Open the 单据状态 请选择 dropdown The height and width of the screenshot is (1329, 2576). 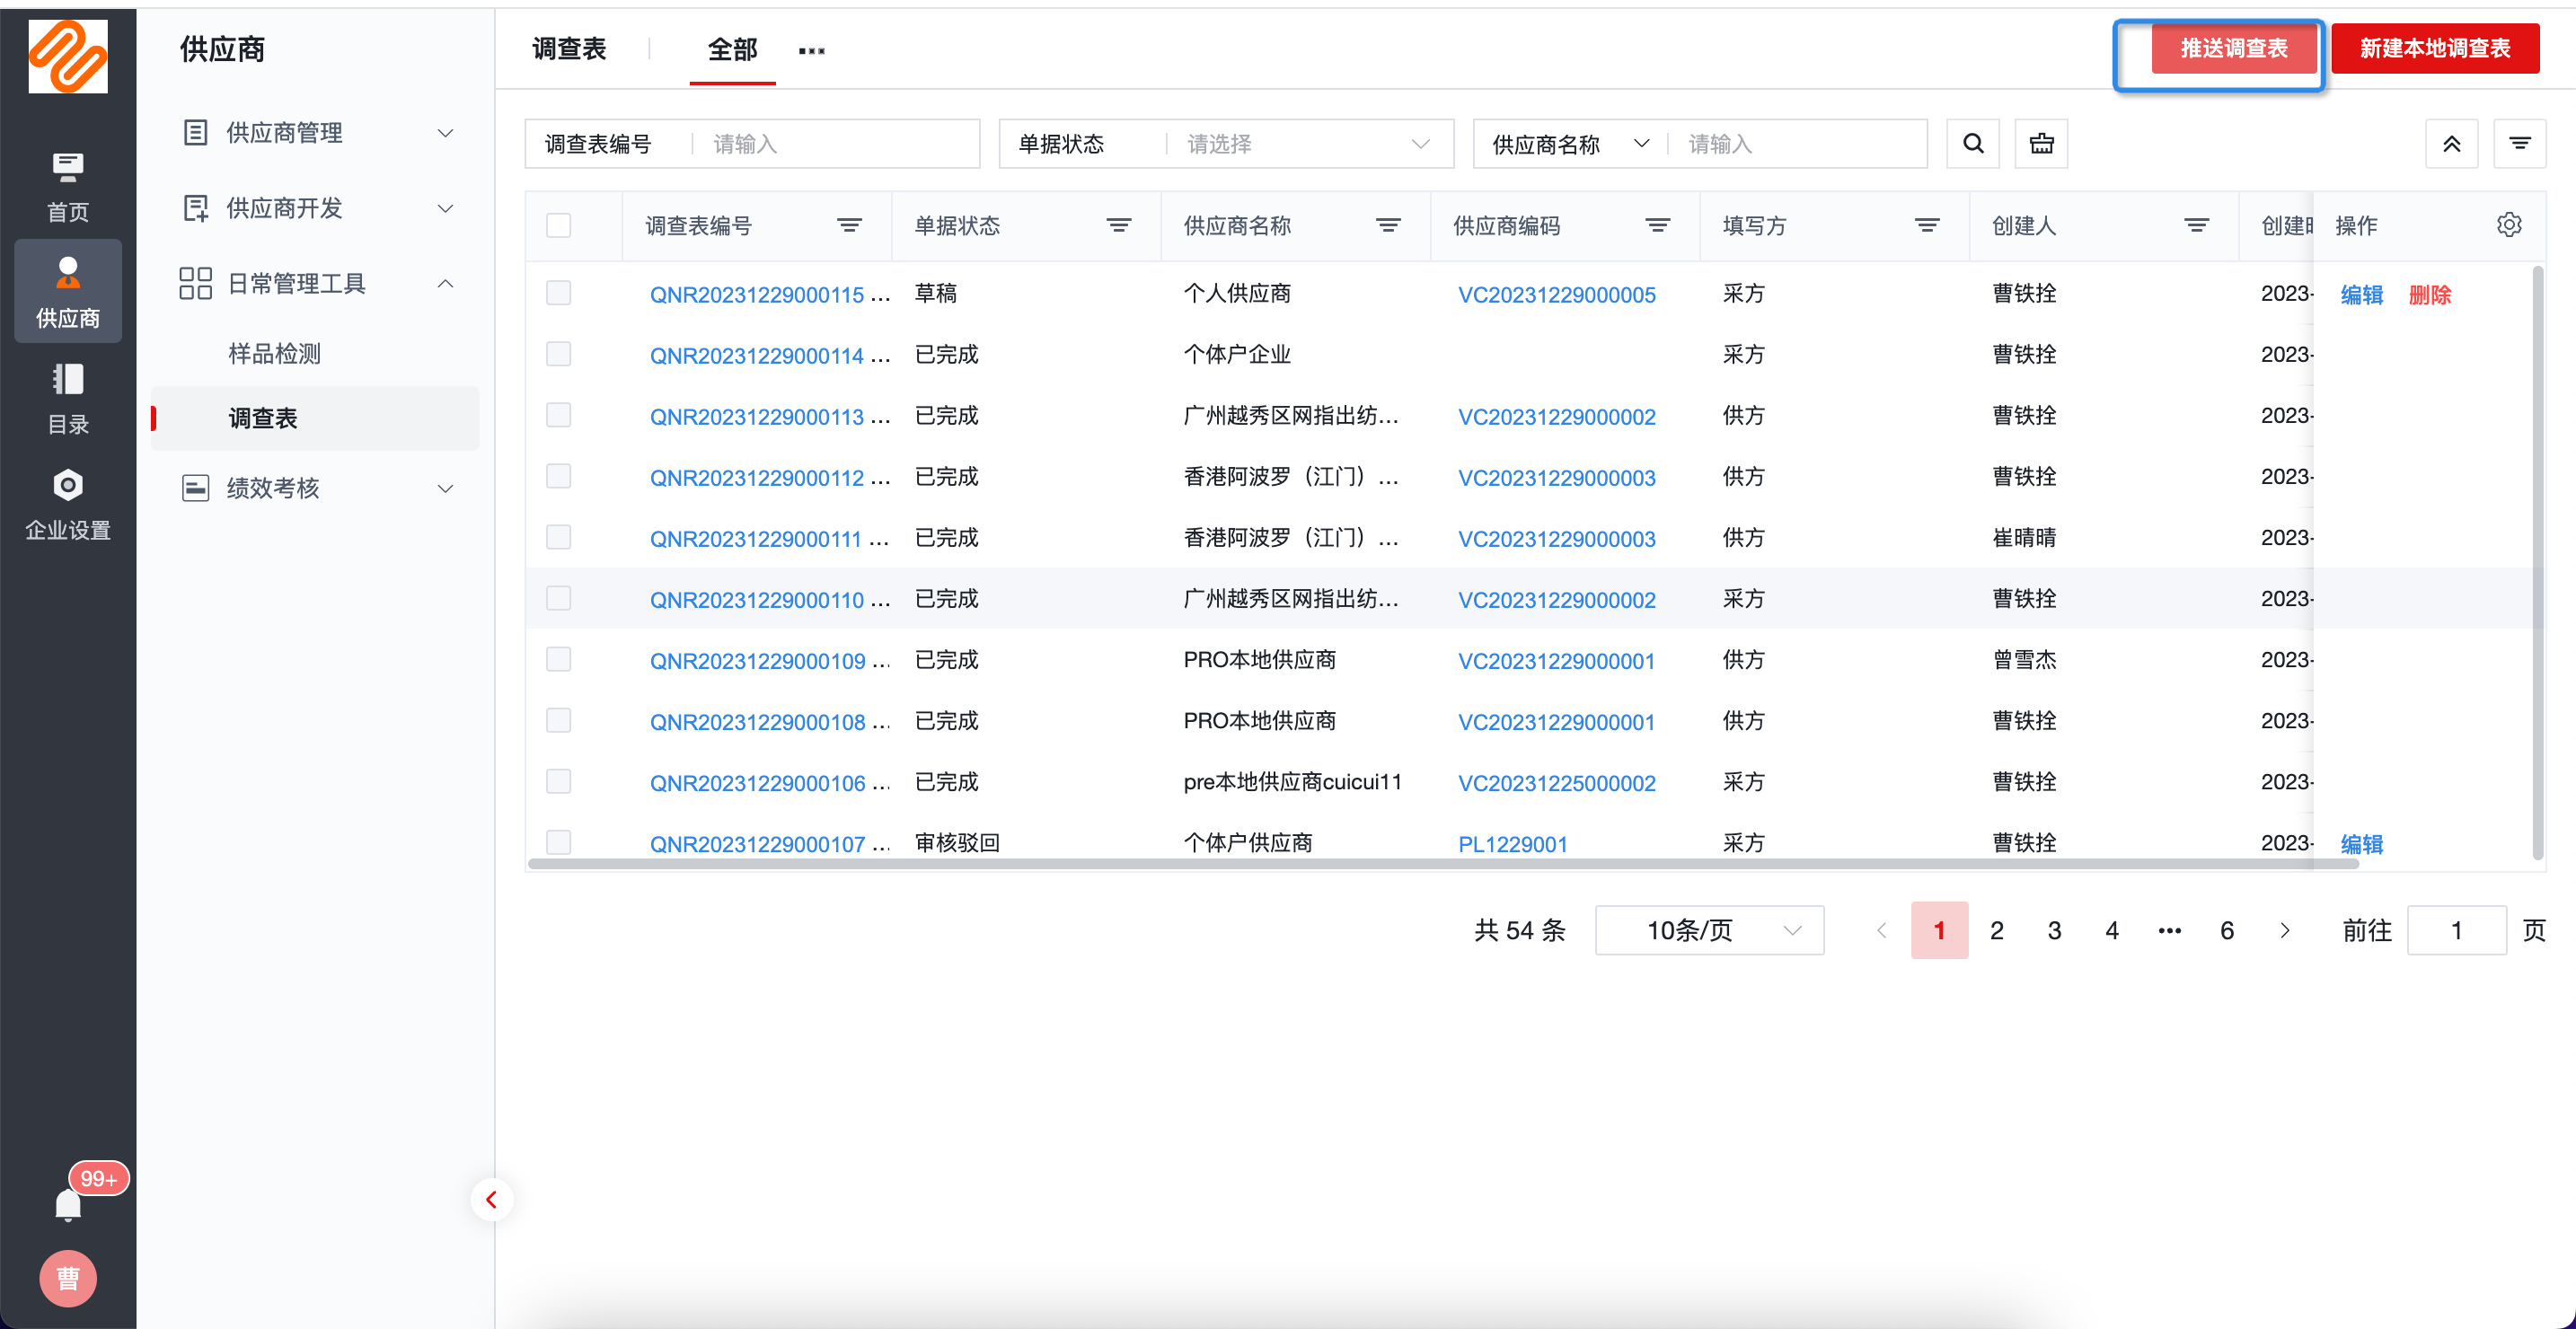(x=1309, y=144)
